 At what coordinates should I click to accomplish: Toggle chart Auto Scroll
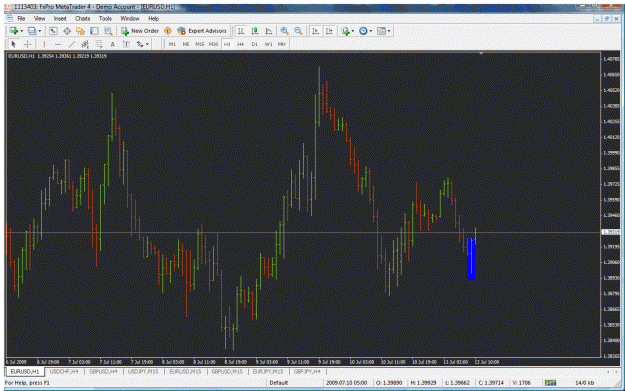pos(315,31)
